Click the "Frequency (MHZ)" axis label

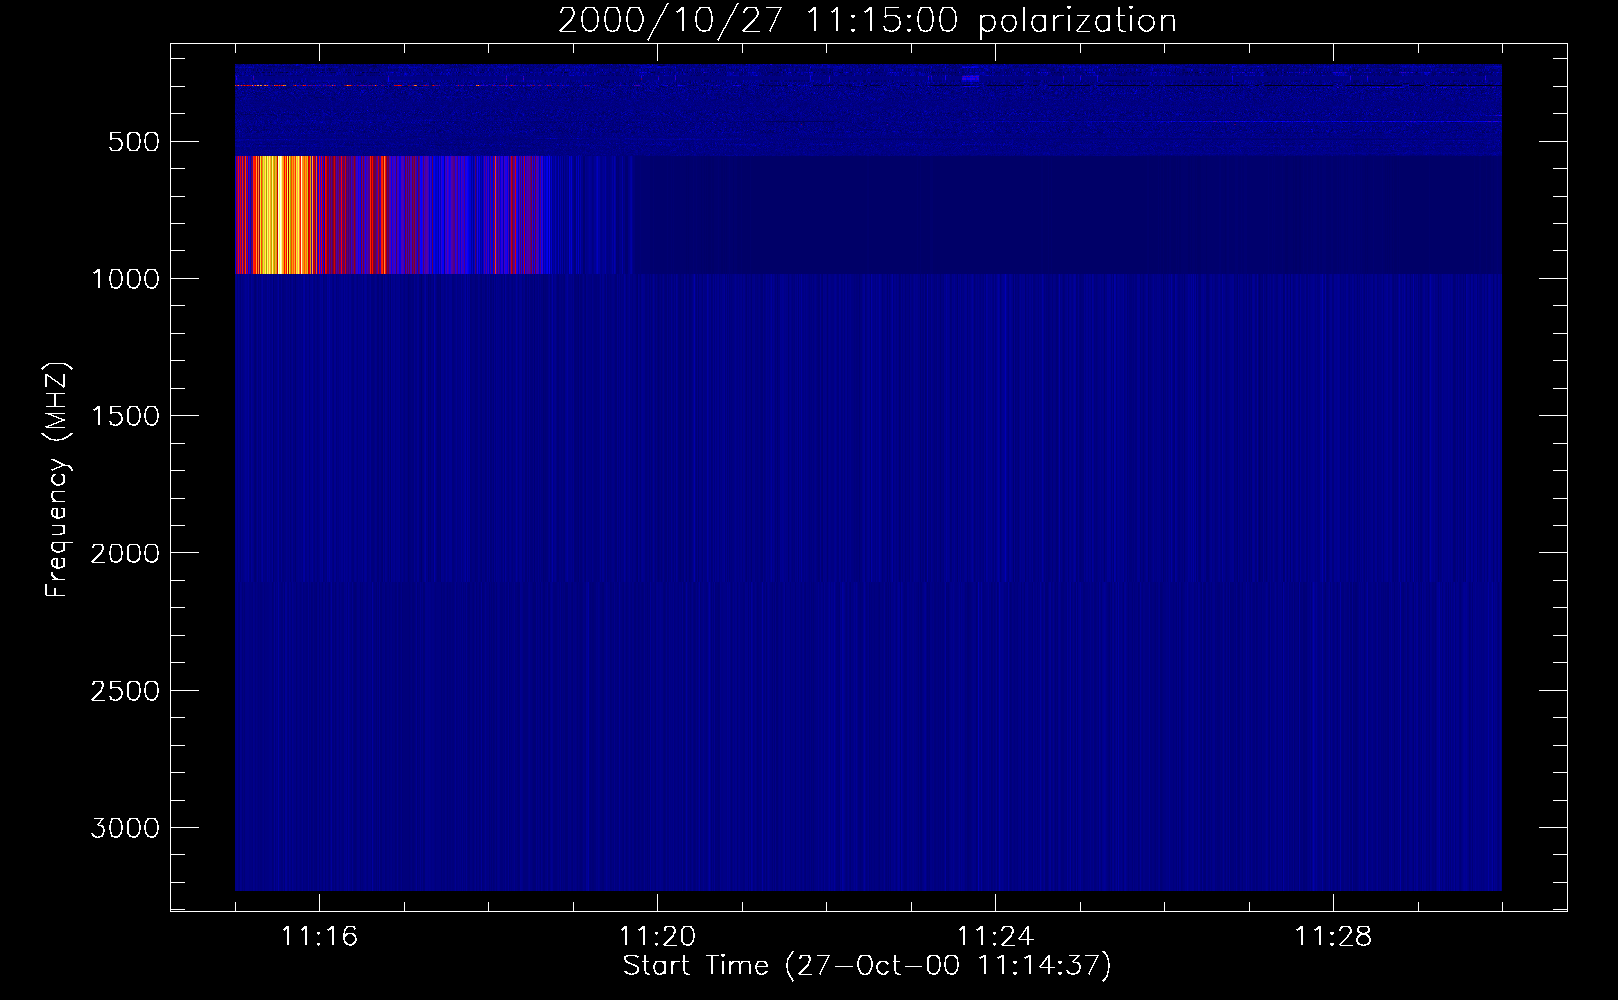58,480
